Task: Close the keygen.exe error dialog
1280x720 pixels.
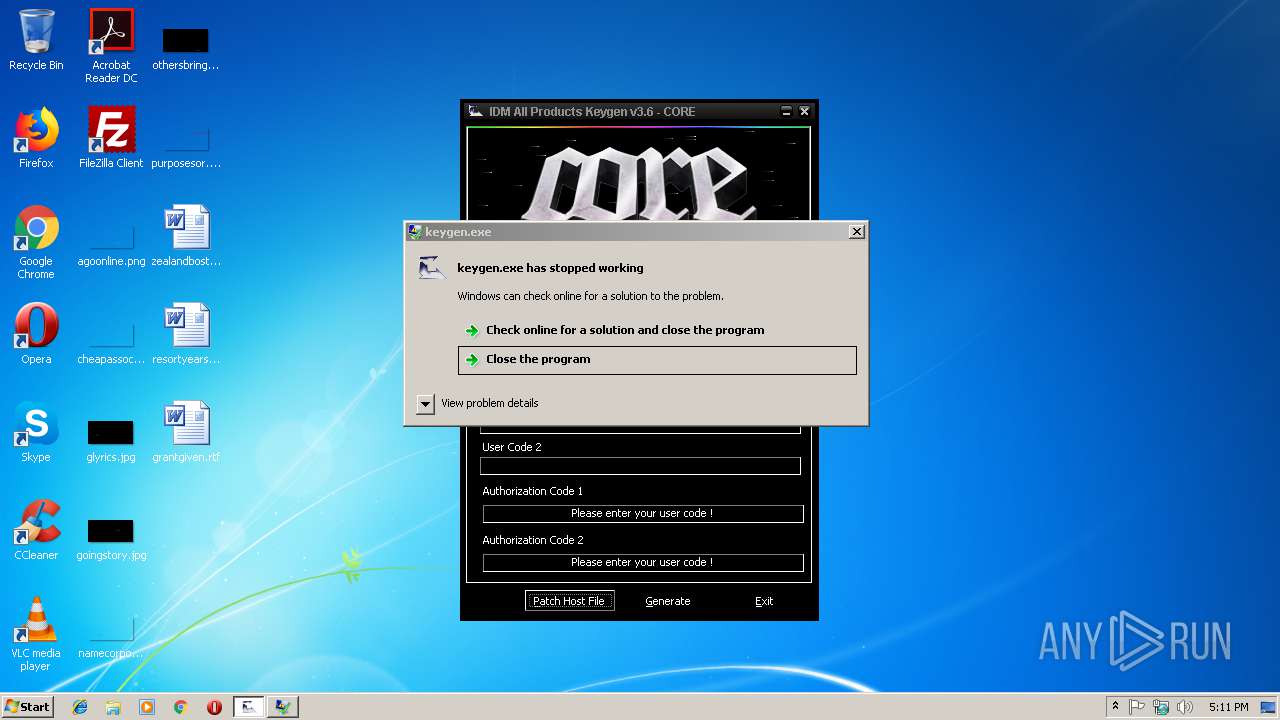Action: coord(857,231)
